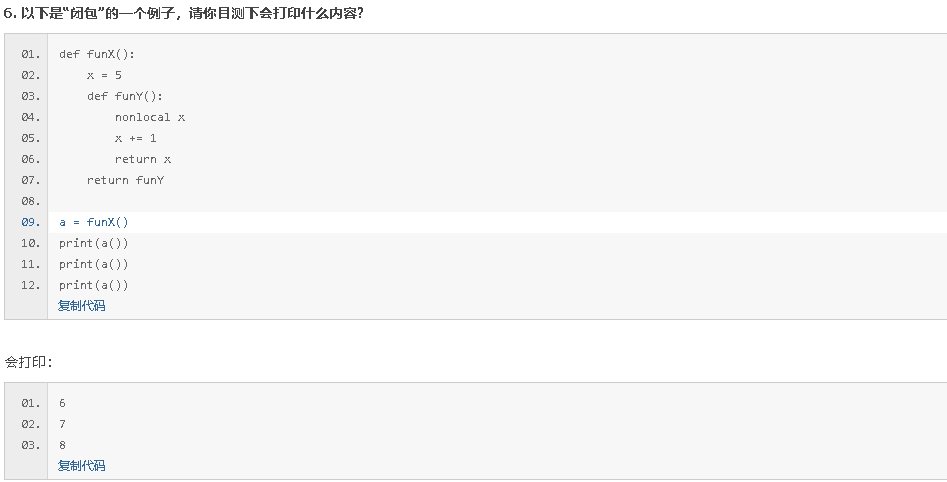Click the print(a()) call on line 10
Image resolution: width=947 pixels, height=482 pixels.
point(94,243)
